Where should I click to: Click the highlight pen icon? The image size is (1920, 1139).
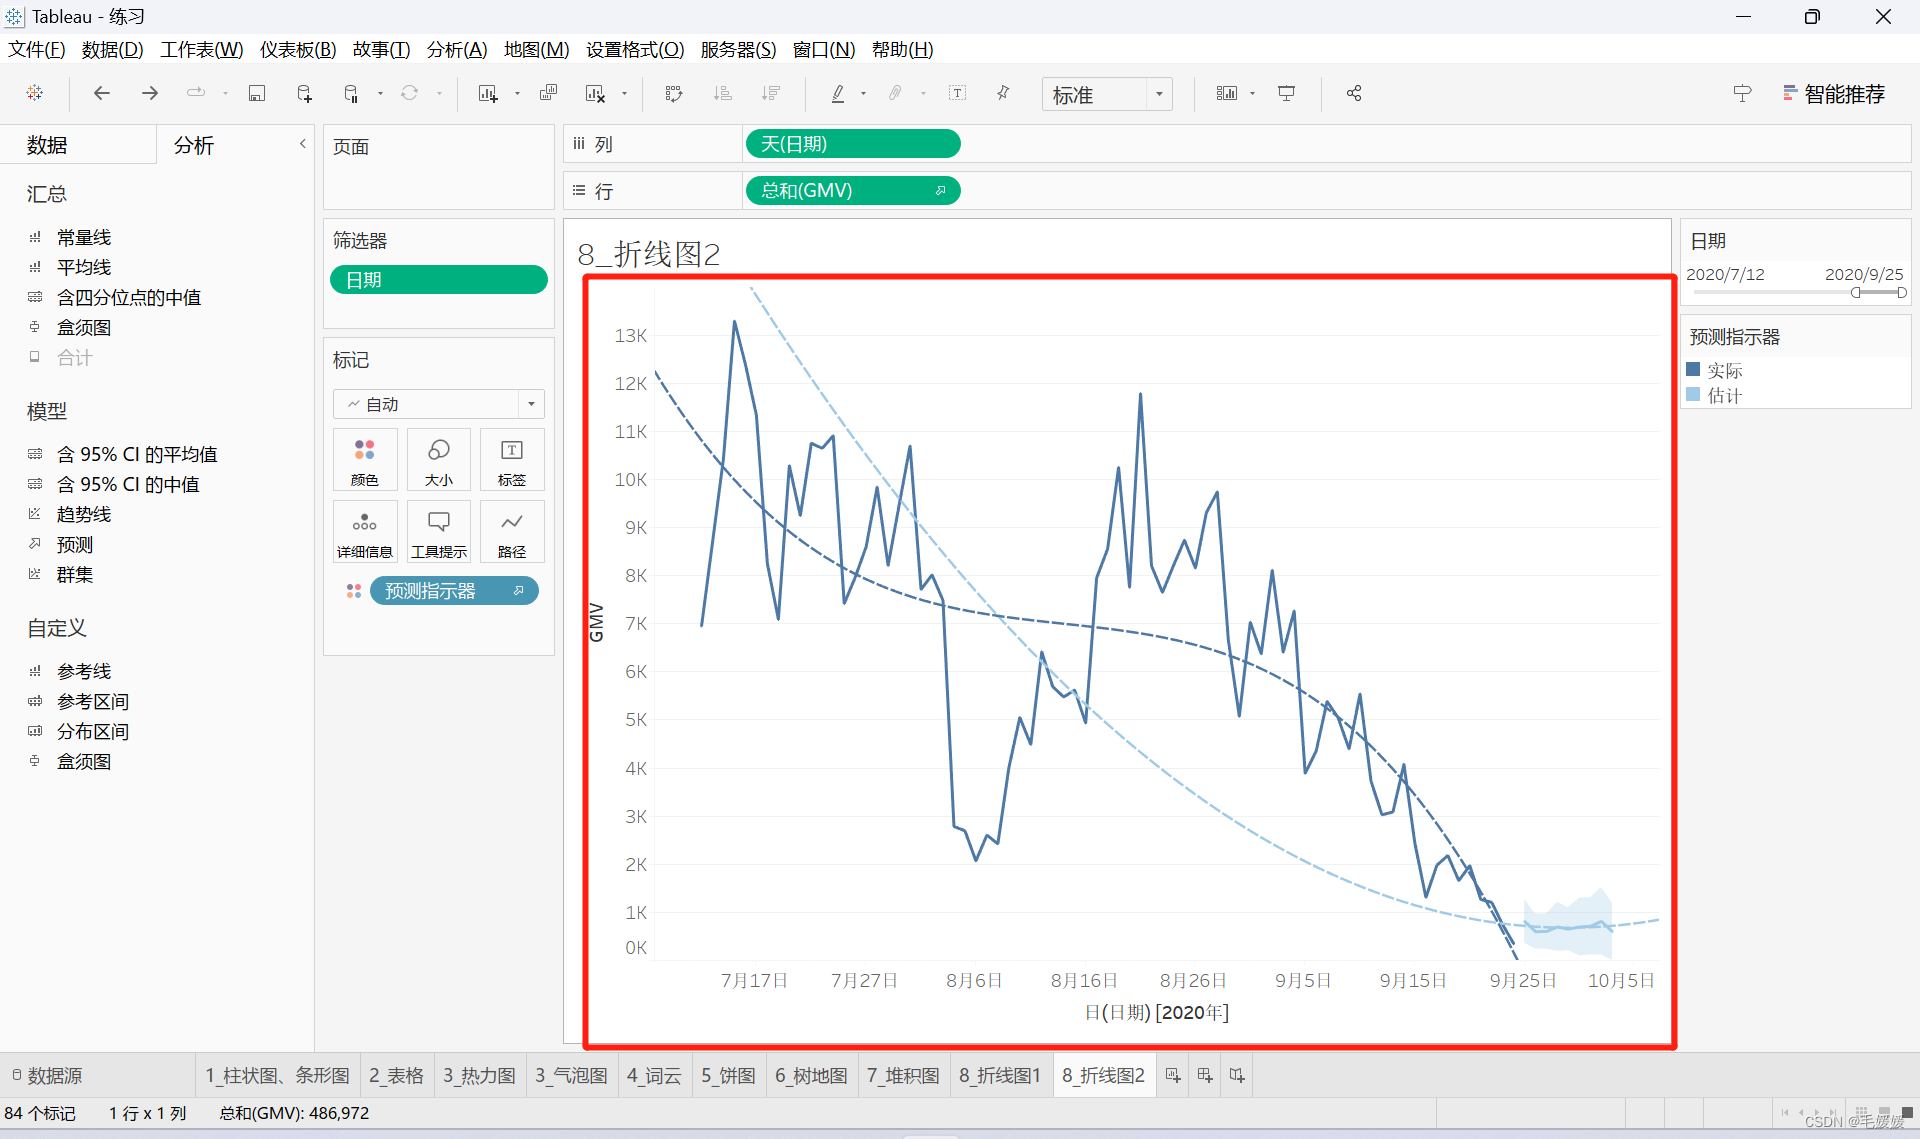tap(838, 93)
